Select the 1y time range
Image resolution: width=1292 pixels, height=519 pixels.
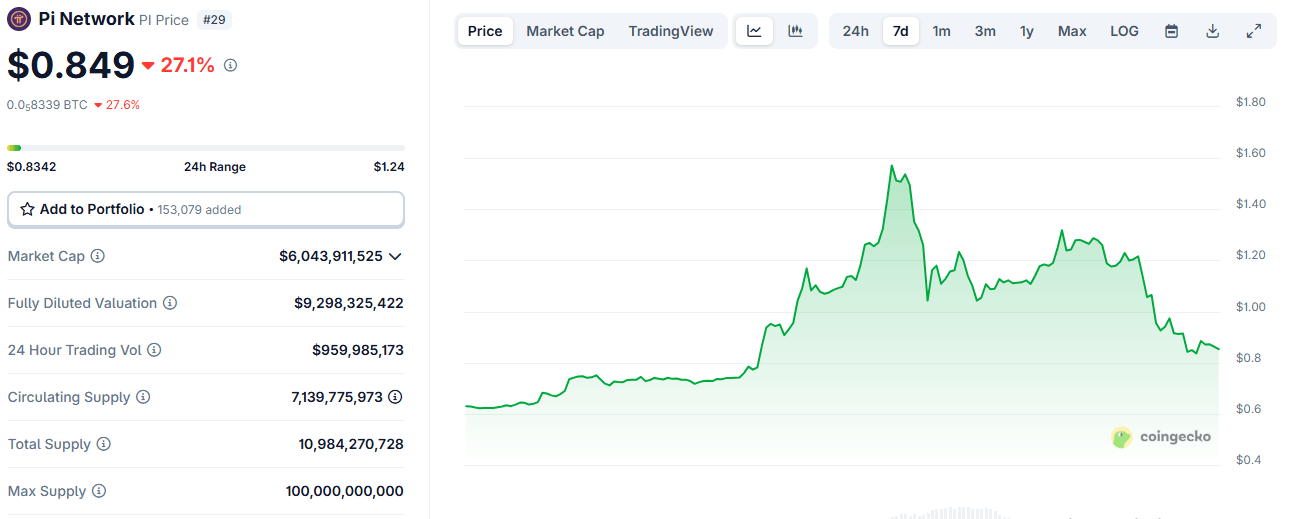tap(1026, 31)
